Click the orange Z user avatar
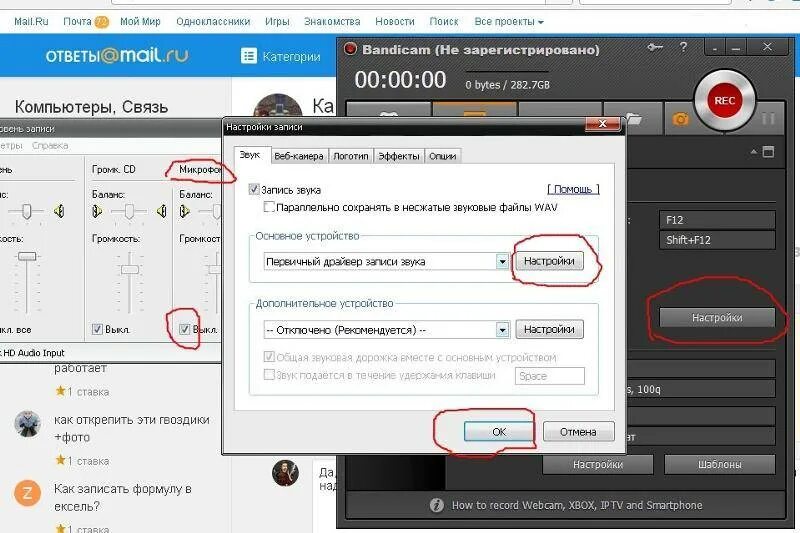This screenshot has width=800, height=533. [27, 493]
